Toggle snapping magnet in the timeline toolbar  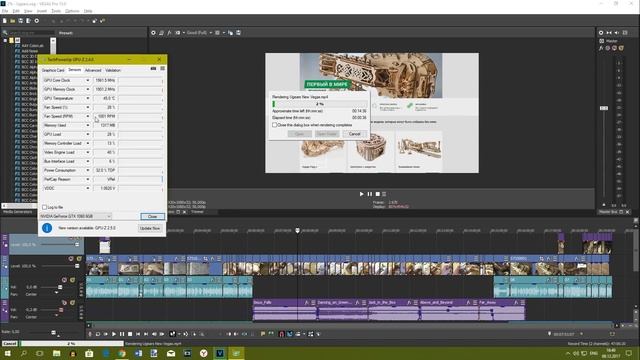pyautogui.click(x=281, y=334)
